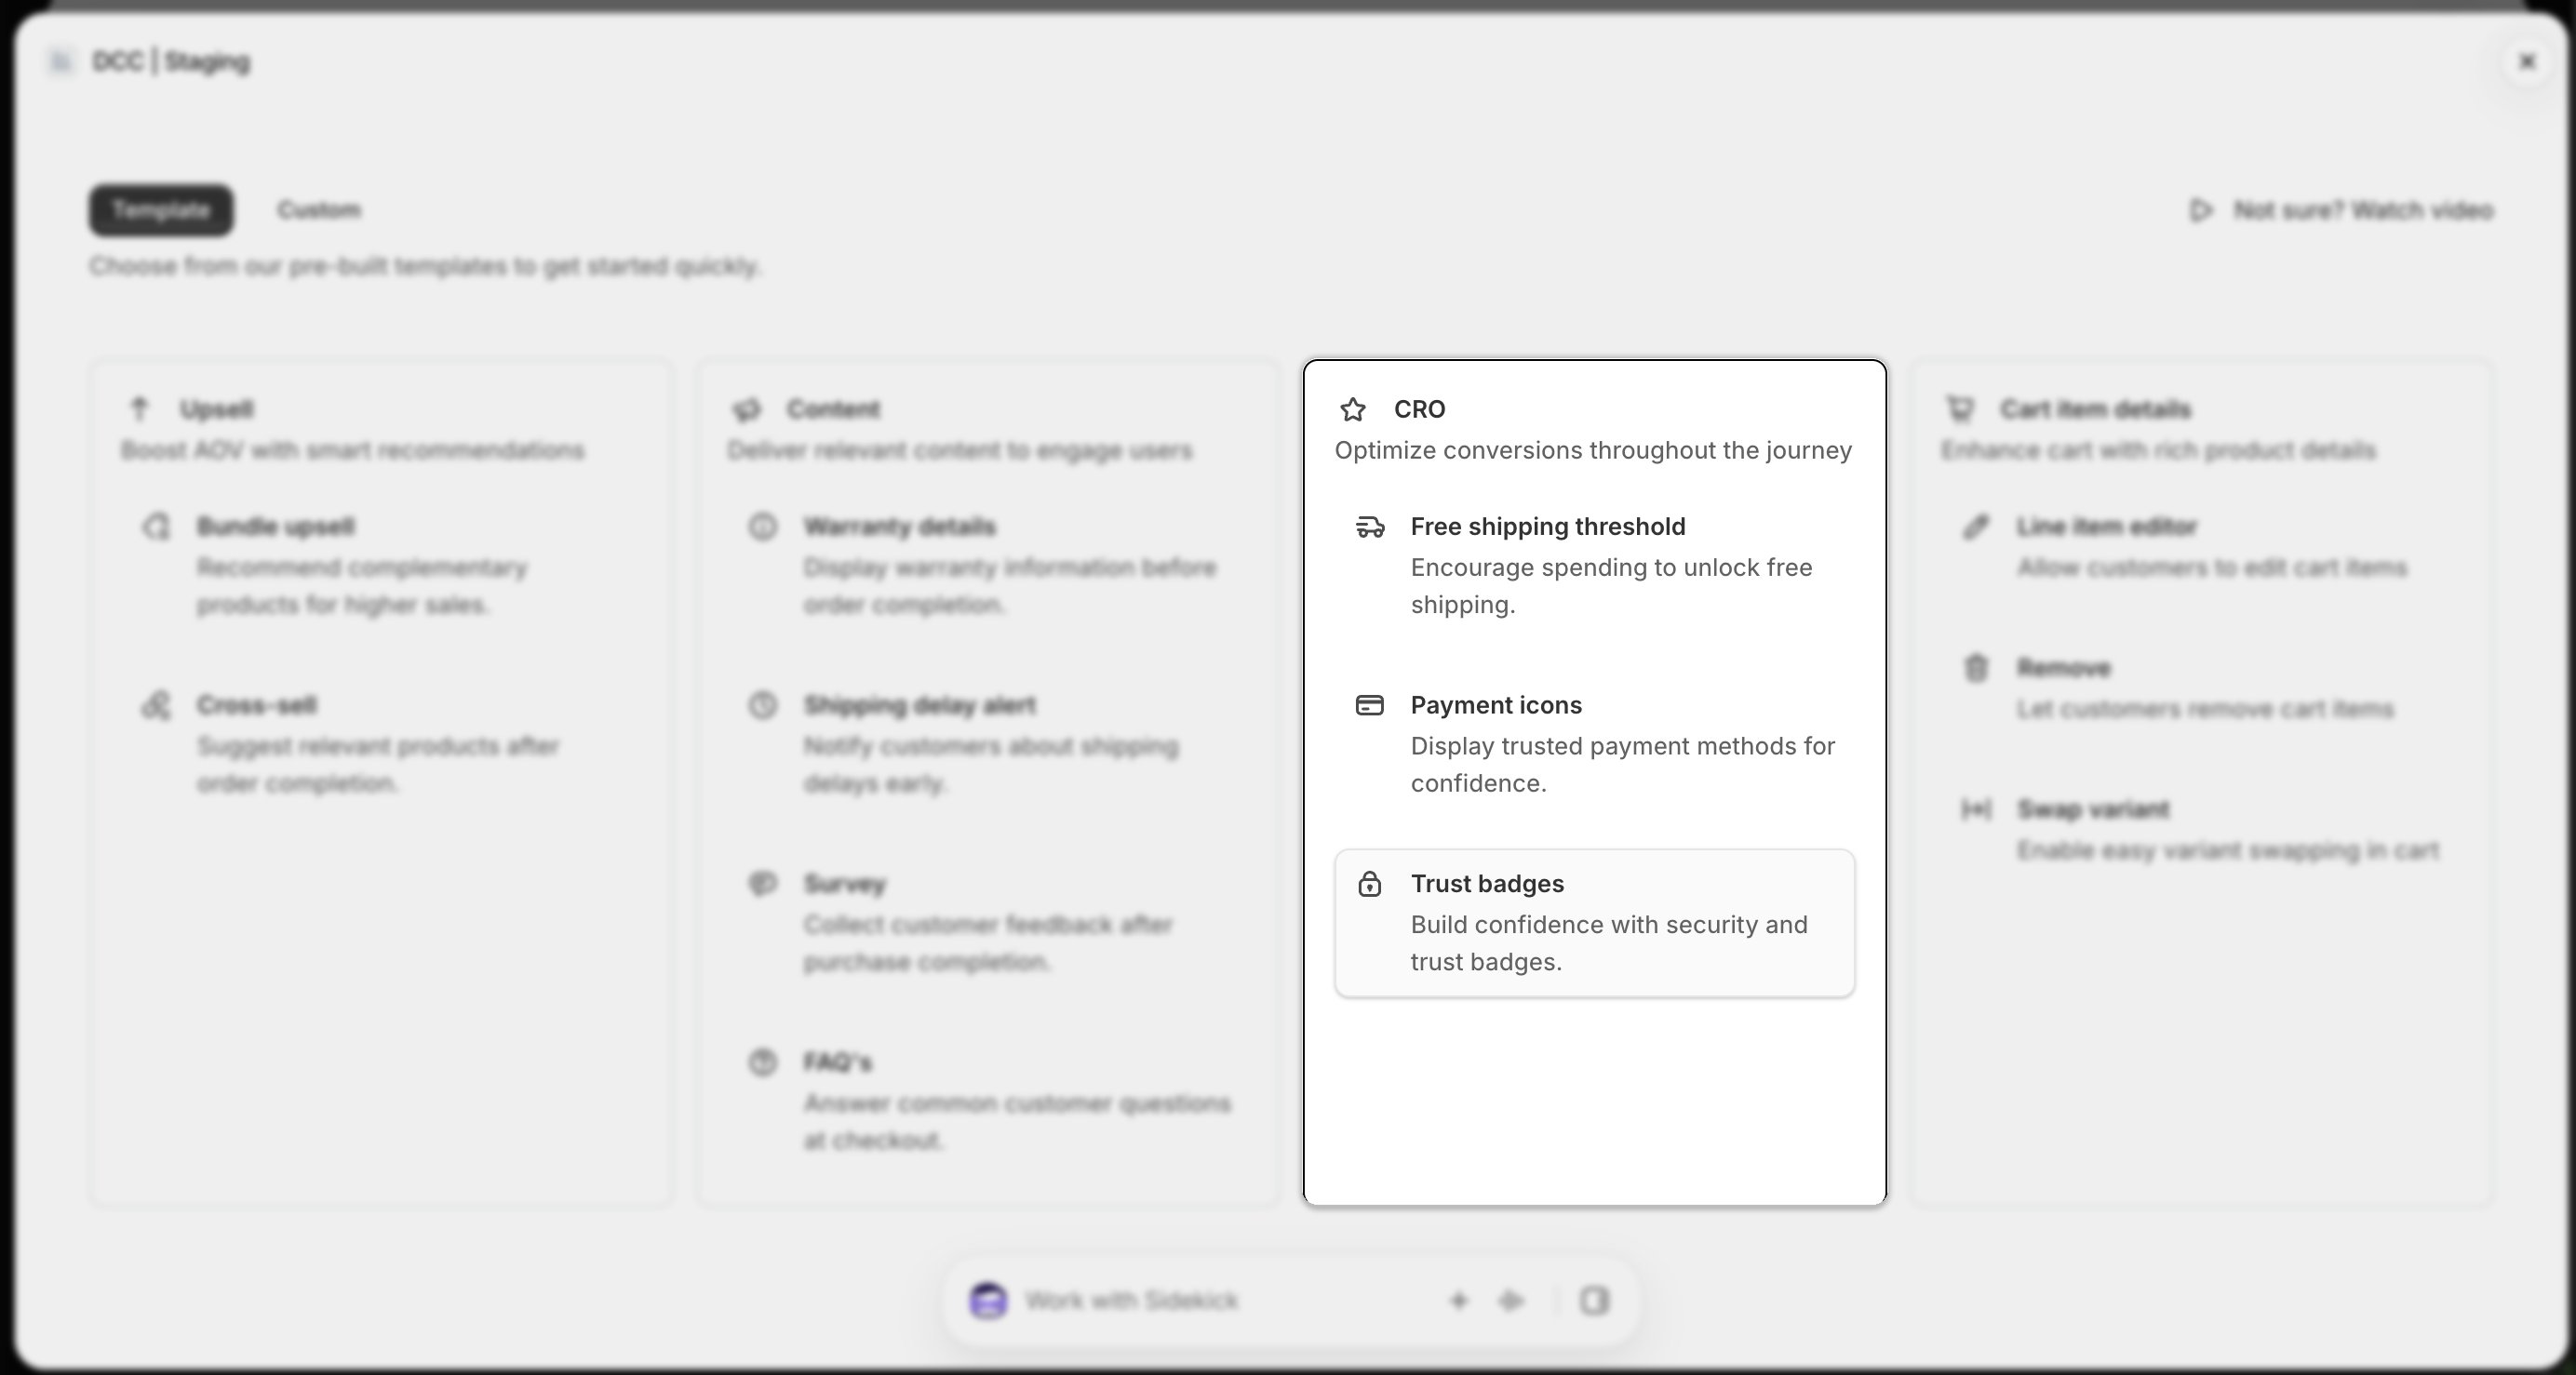The width and height of the screenshot is (2576, 1375).
Task: Click the pencil icon beside Line item editor
Action: click(1976, 527)
